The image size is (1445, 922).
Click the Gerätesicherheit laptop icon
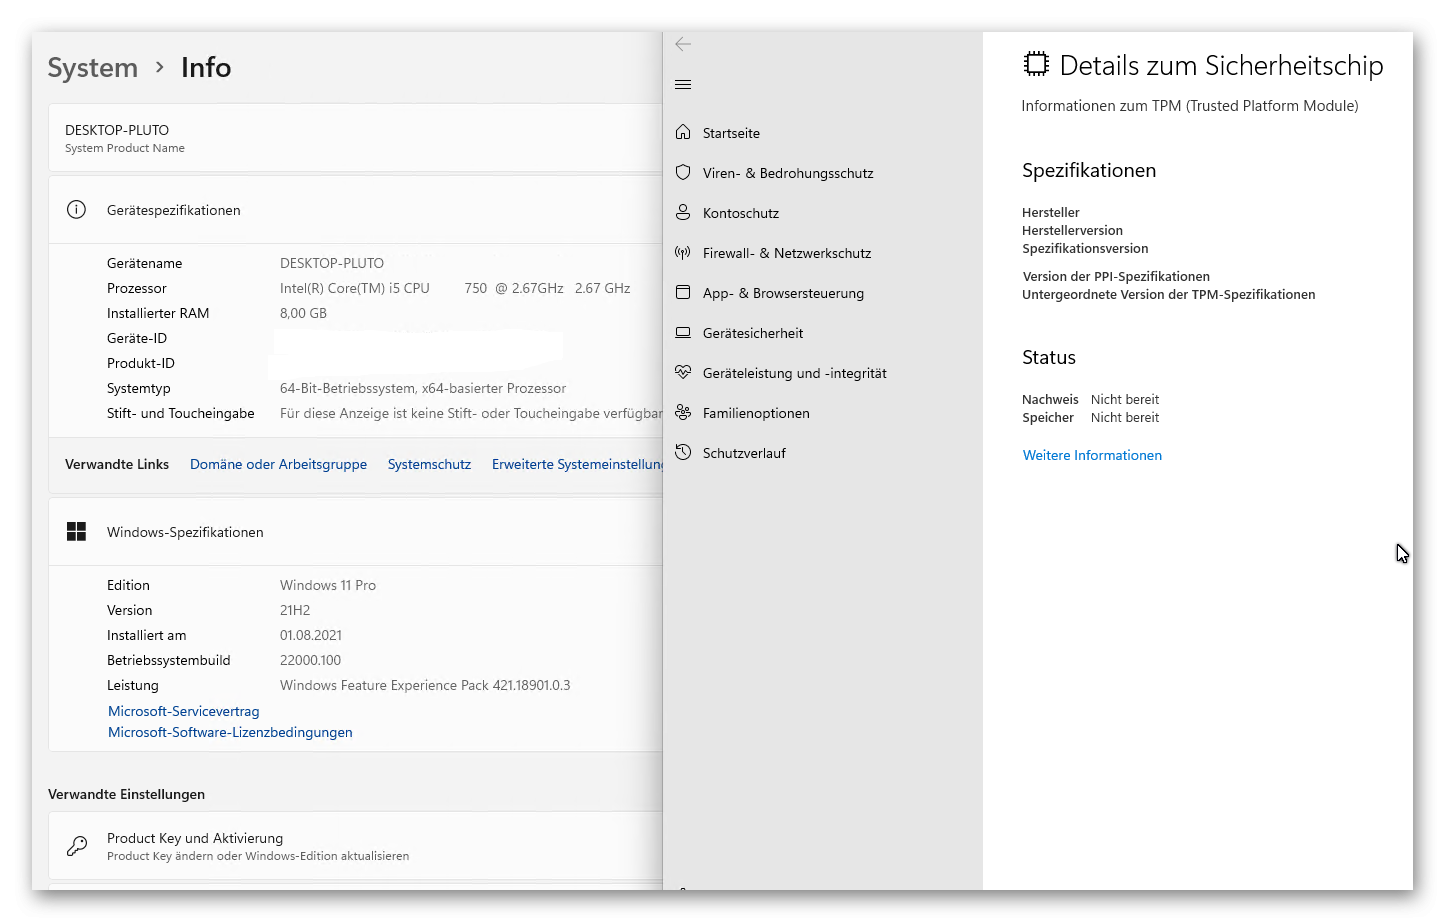point(683,332)
